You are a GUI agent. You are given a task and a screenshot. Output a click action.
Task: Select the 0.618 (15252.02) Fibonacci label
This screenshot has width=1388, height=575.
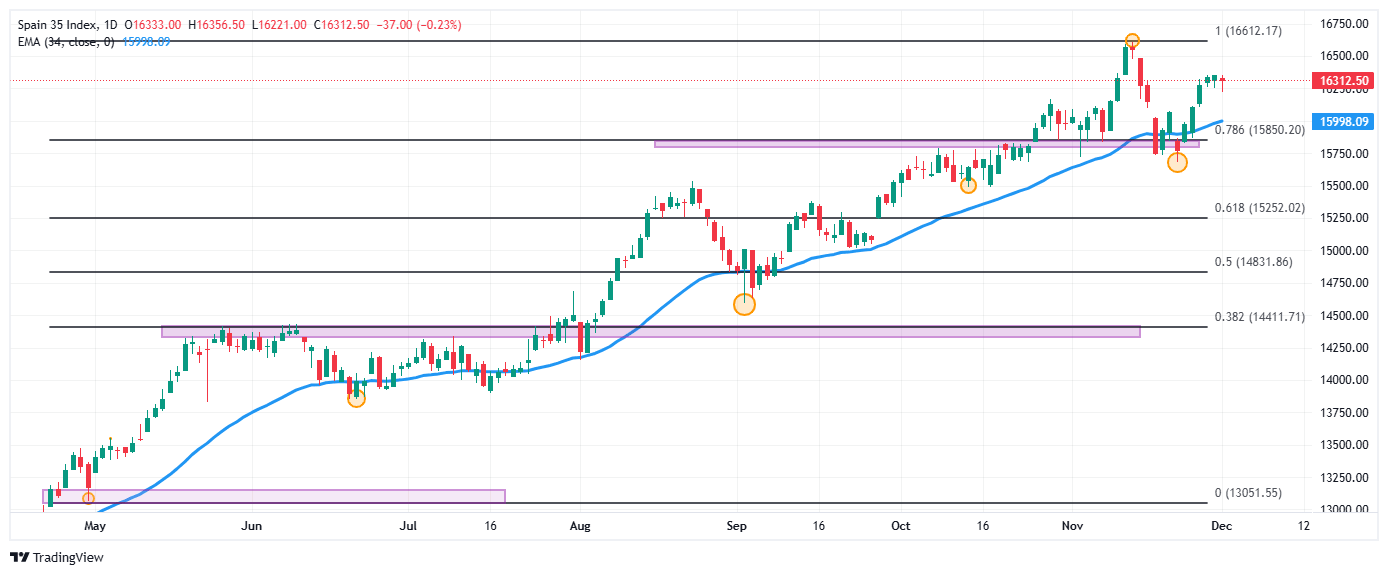[x=1259, y=208]
